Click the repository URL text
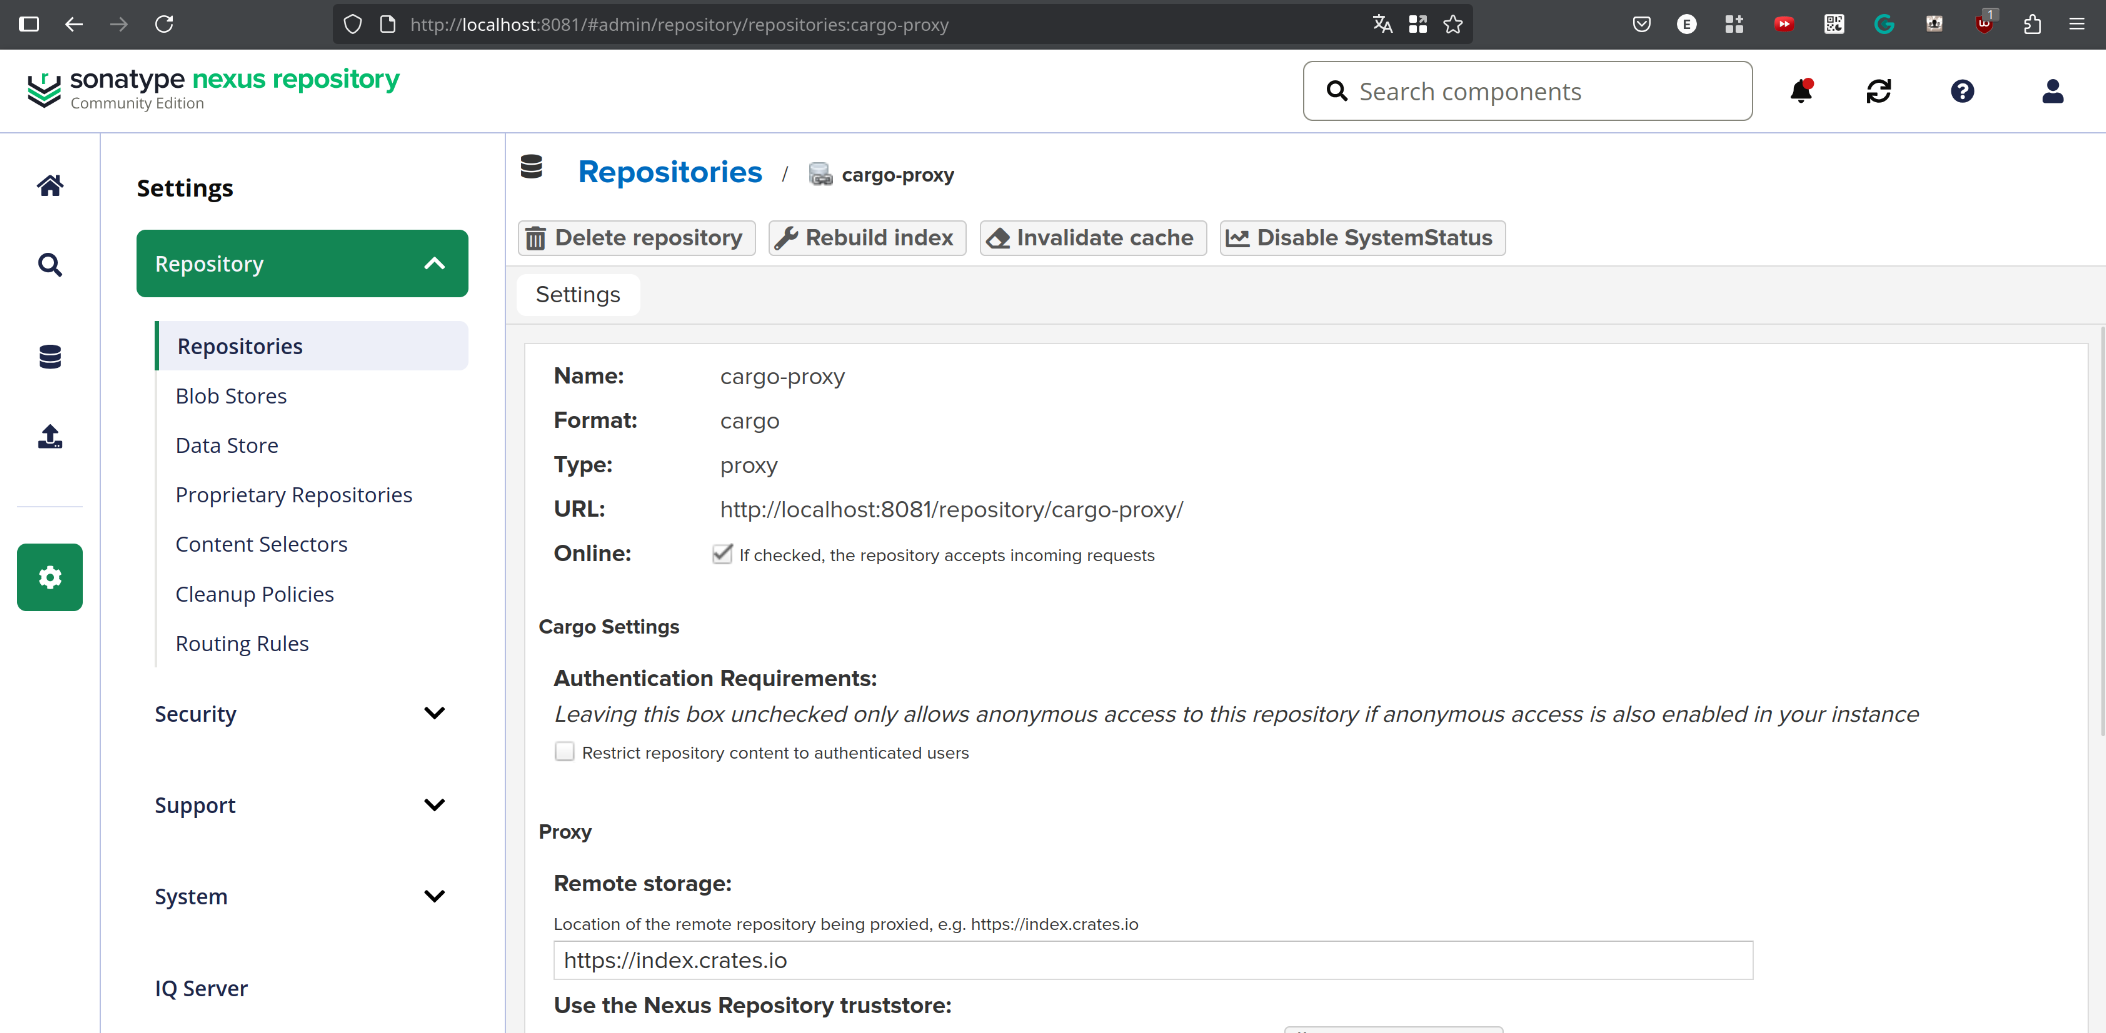Screen dimensions: 2106x1033 pos(952,510)
